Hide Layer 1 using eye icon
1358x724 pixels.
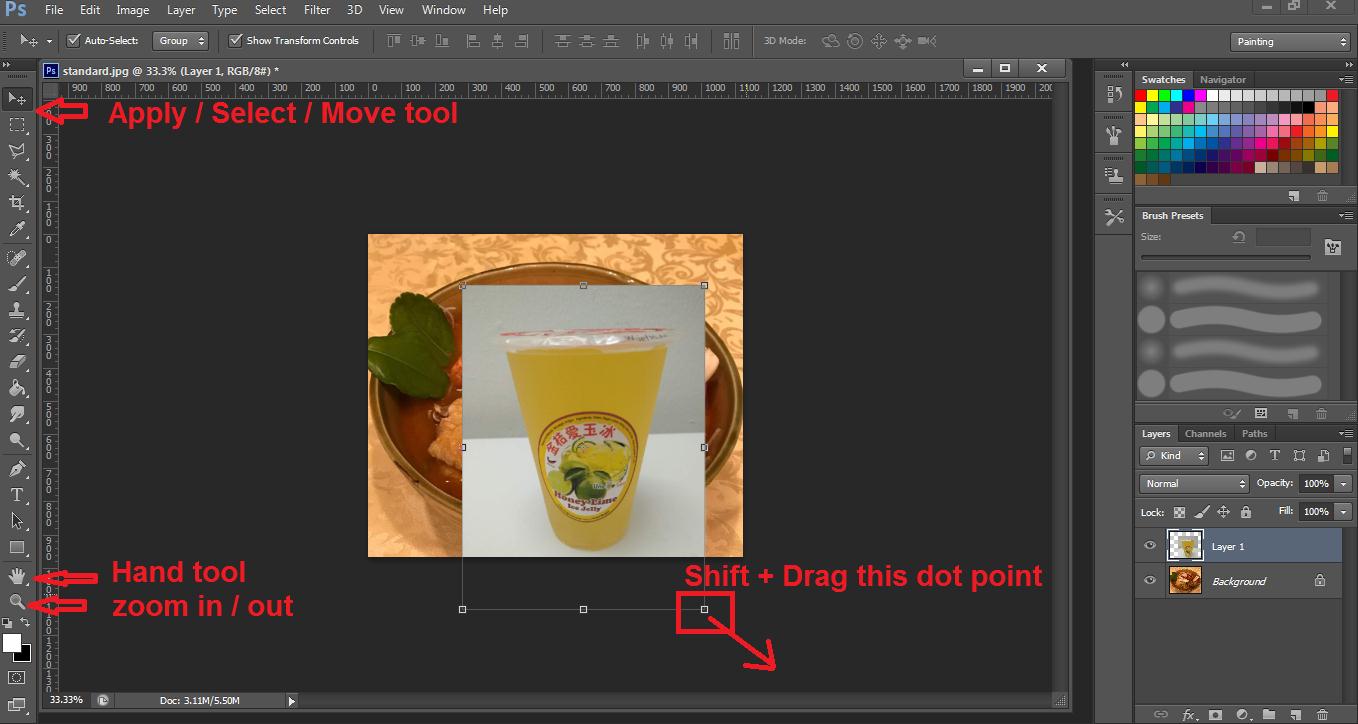click(x=1150, y=546)
